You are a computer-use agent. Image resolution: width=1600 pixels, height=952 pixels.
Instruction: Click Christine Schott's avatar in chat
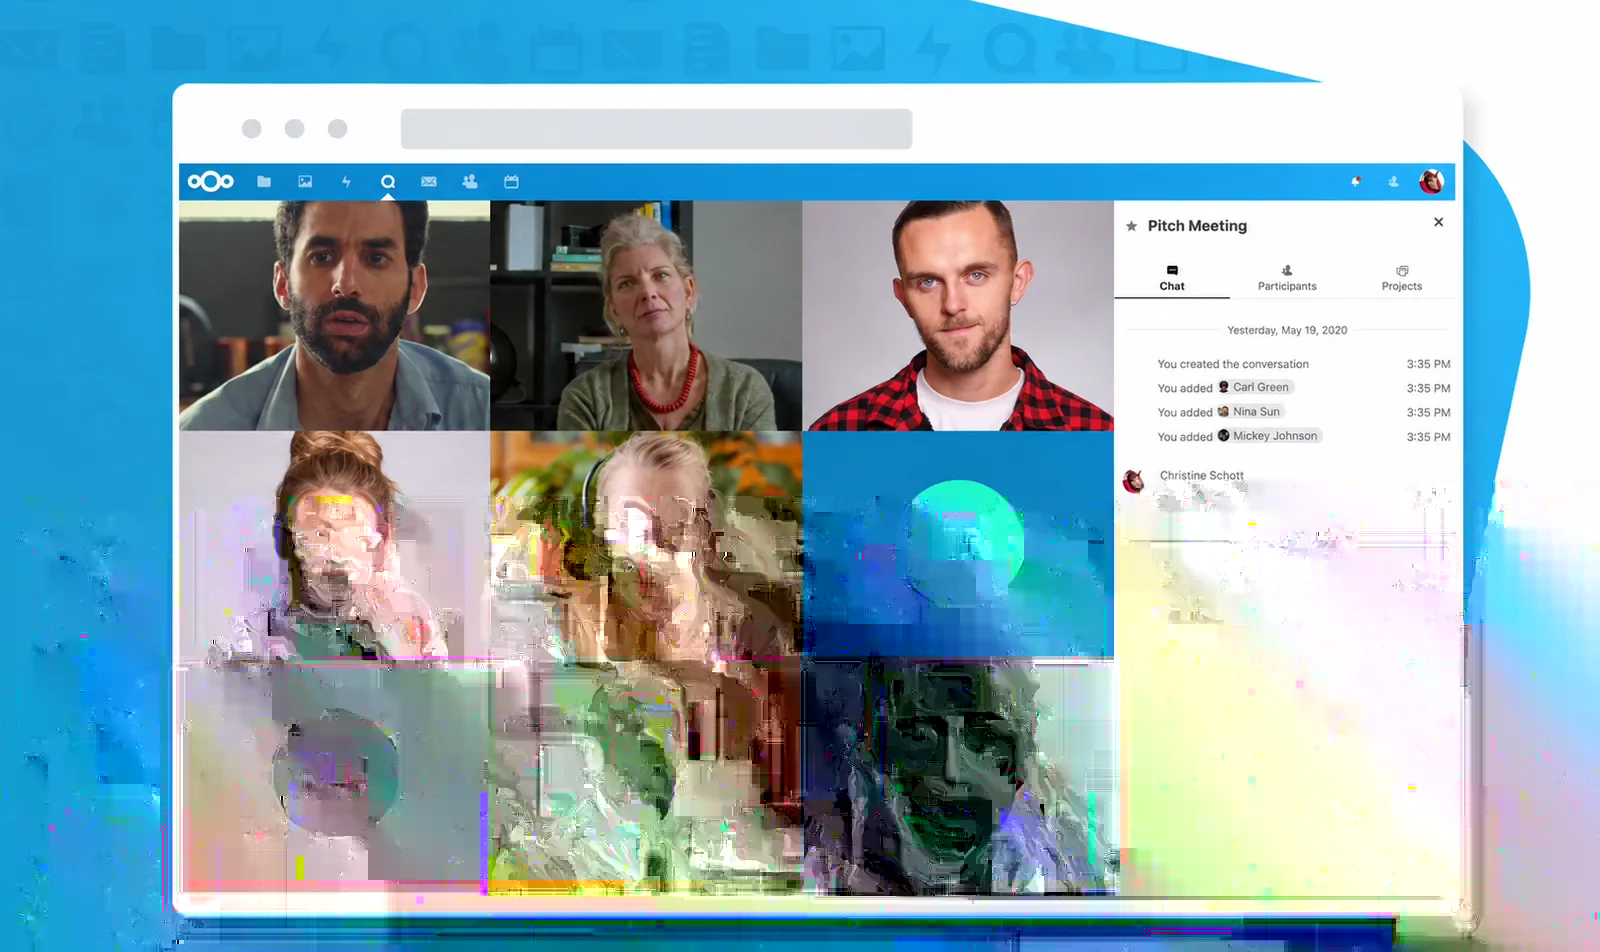pyautogui.click(x=1134, y=481)
